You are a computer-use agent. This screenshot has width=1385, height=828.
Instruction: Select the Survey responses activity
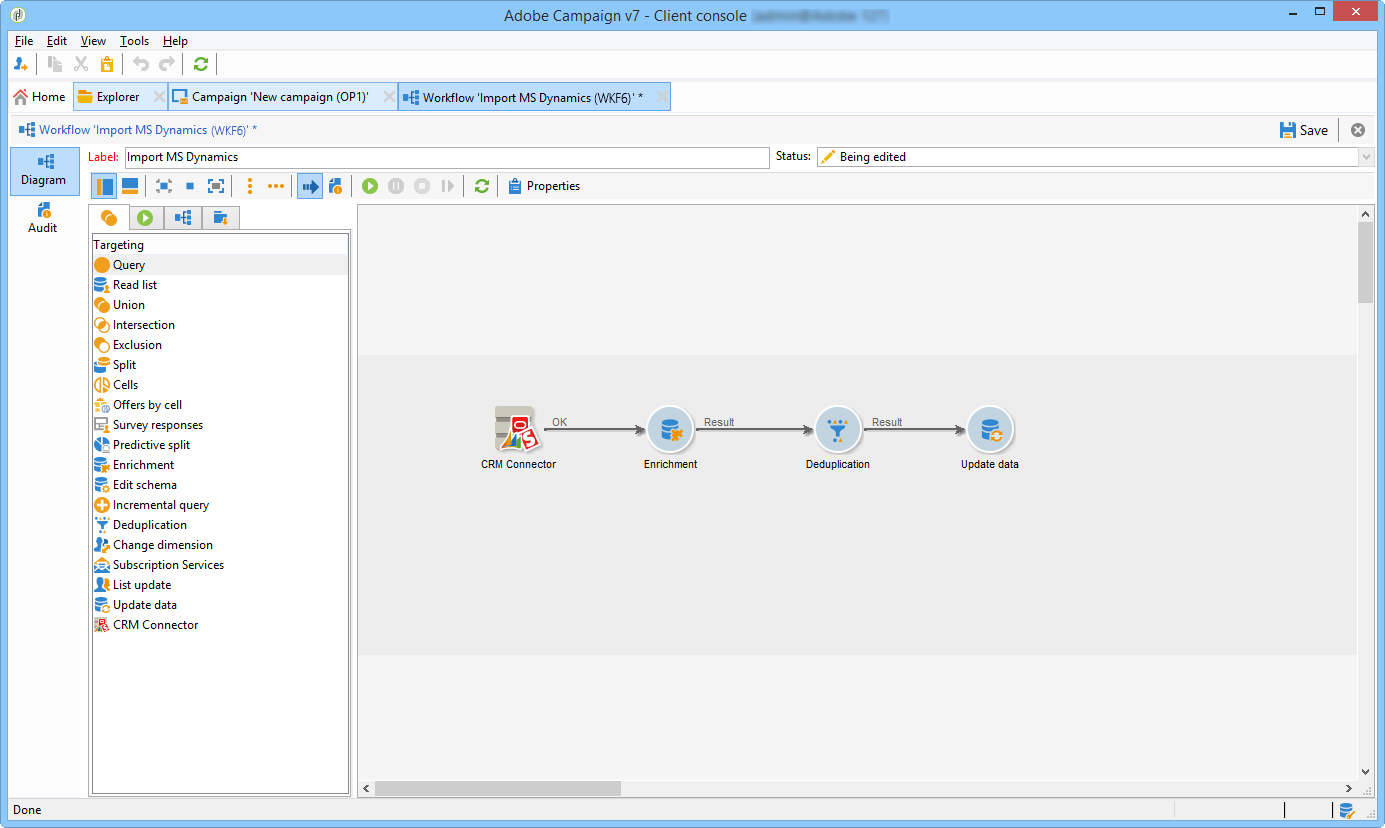(x=220, y=425)
